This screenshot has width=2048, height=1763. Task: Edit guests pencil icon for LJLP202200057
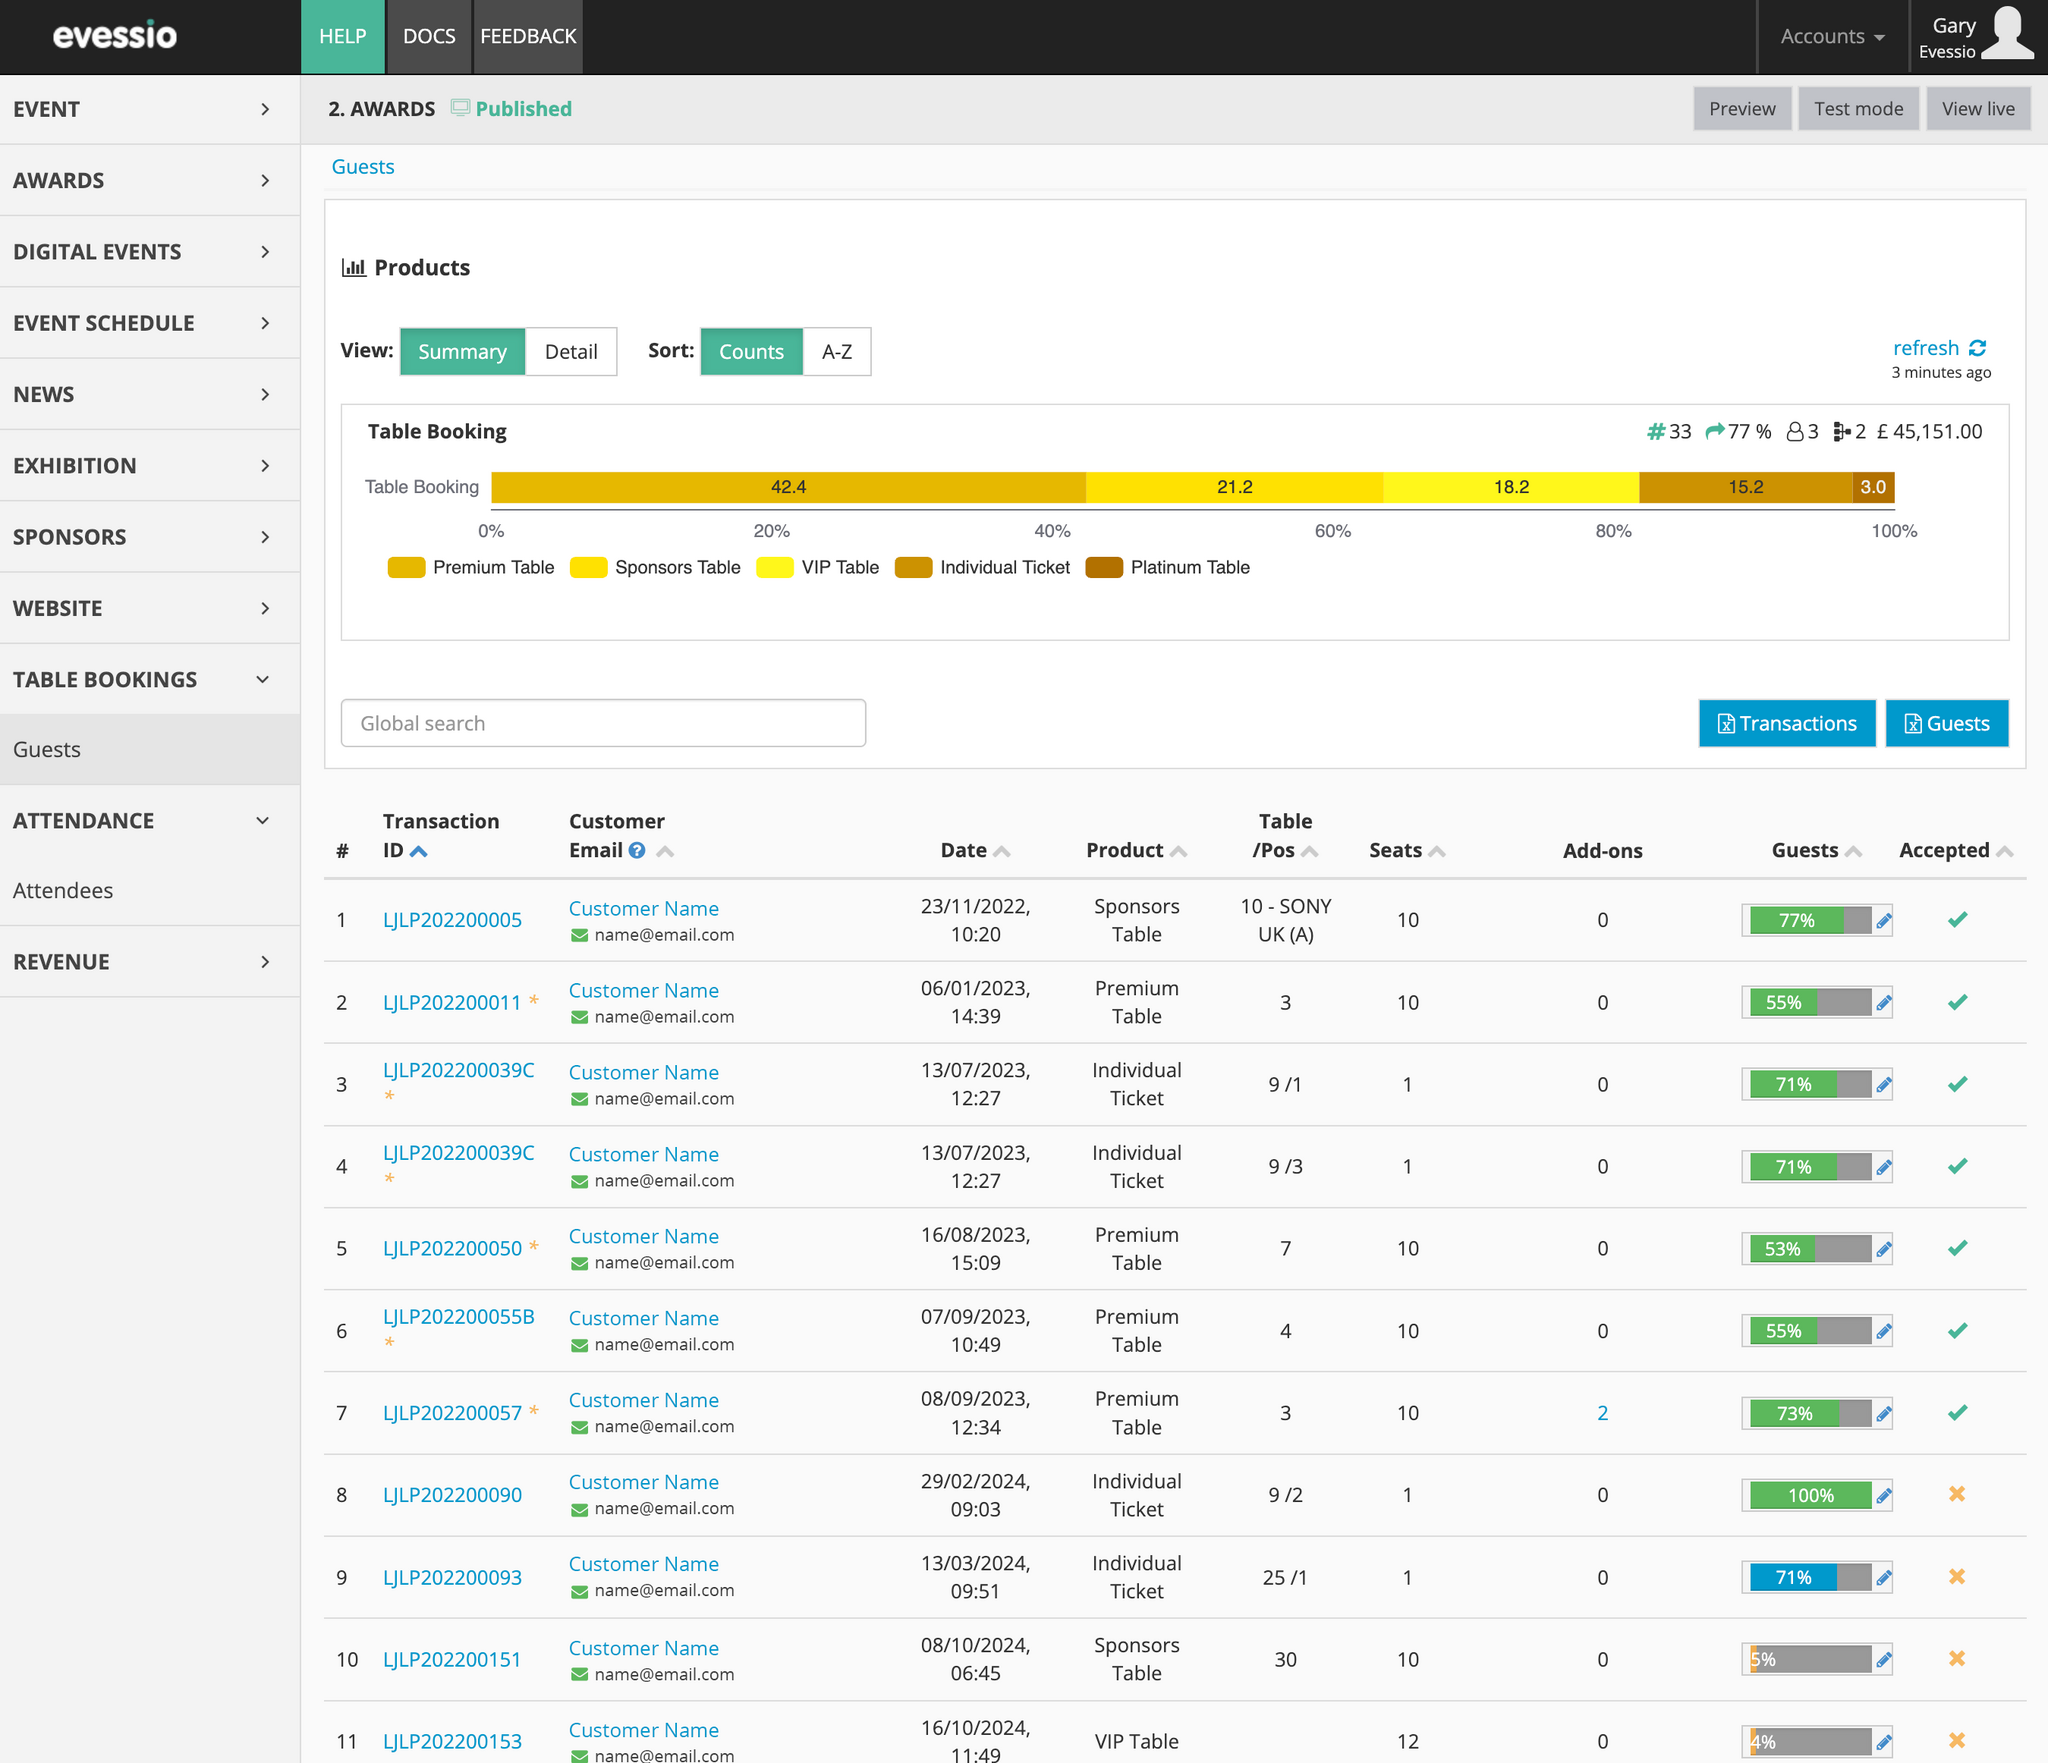[1883, 1413]
